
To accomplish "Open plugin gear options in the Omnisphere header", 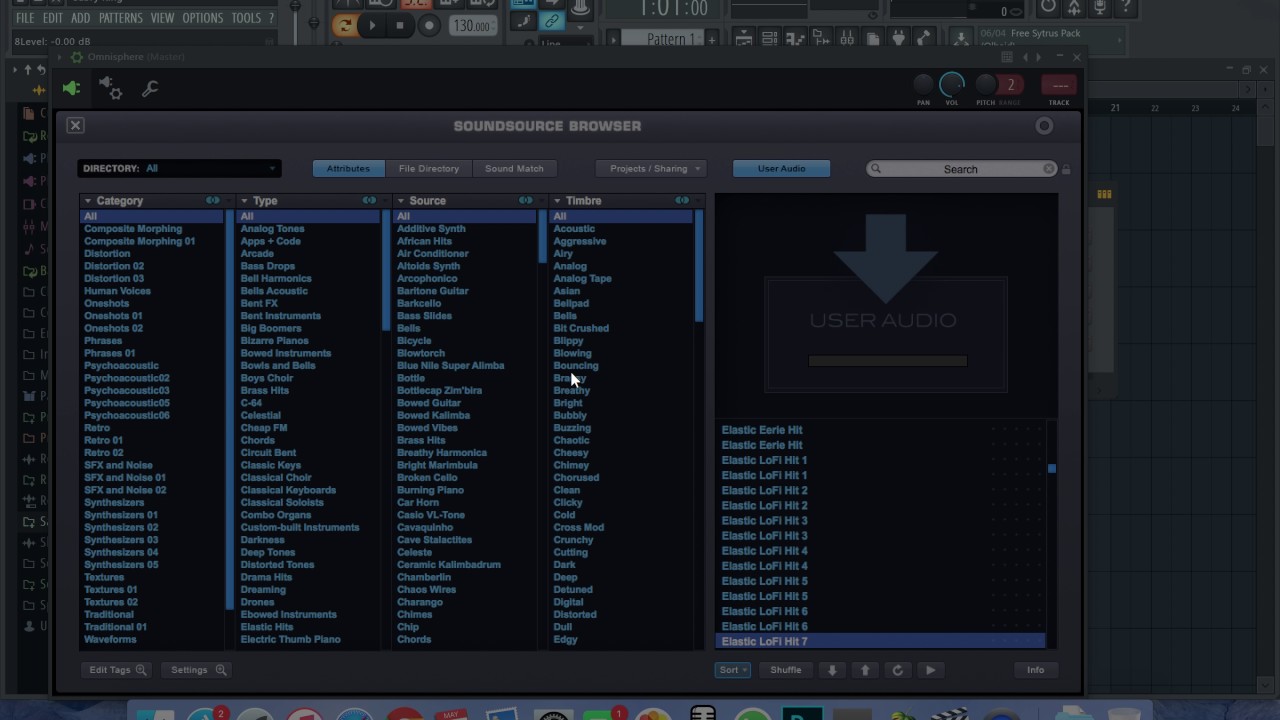I will tap(111, 89).
